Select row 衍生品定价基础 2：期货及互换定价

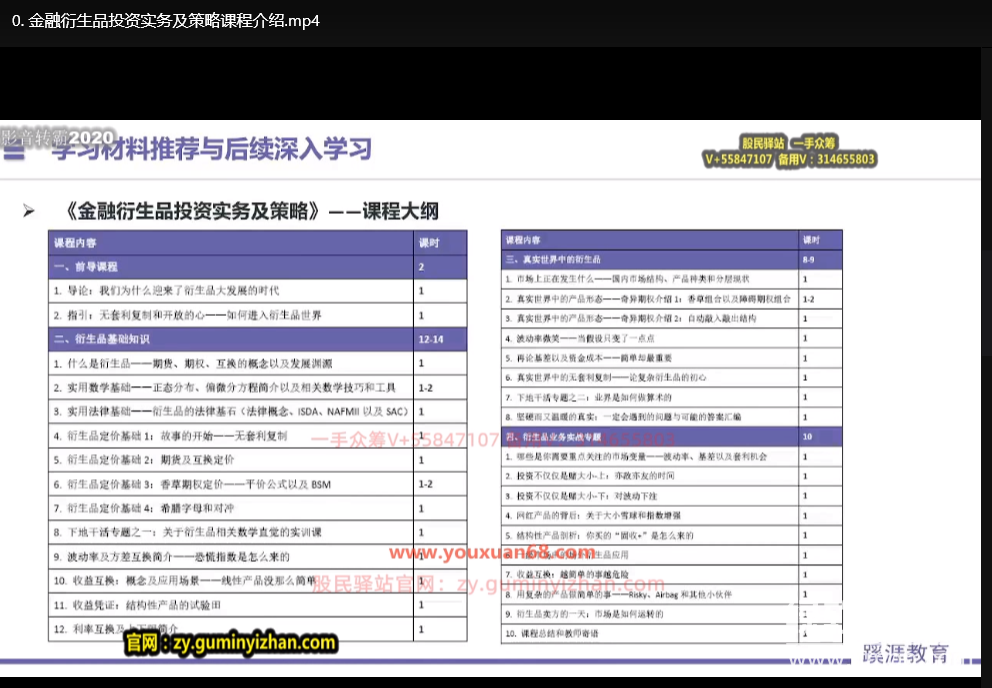click(x=257, y=460)
